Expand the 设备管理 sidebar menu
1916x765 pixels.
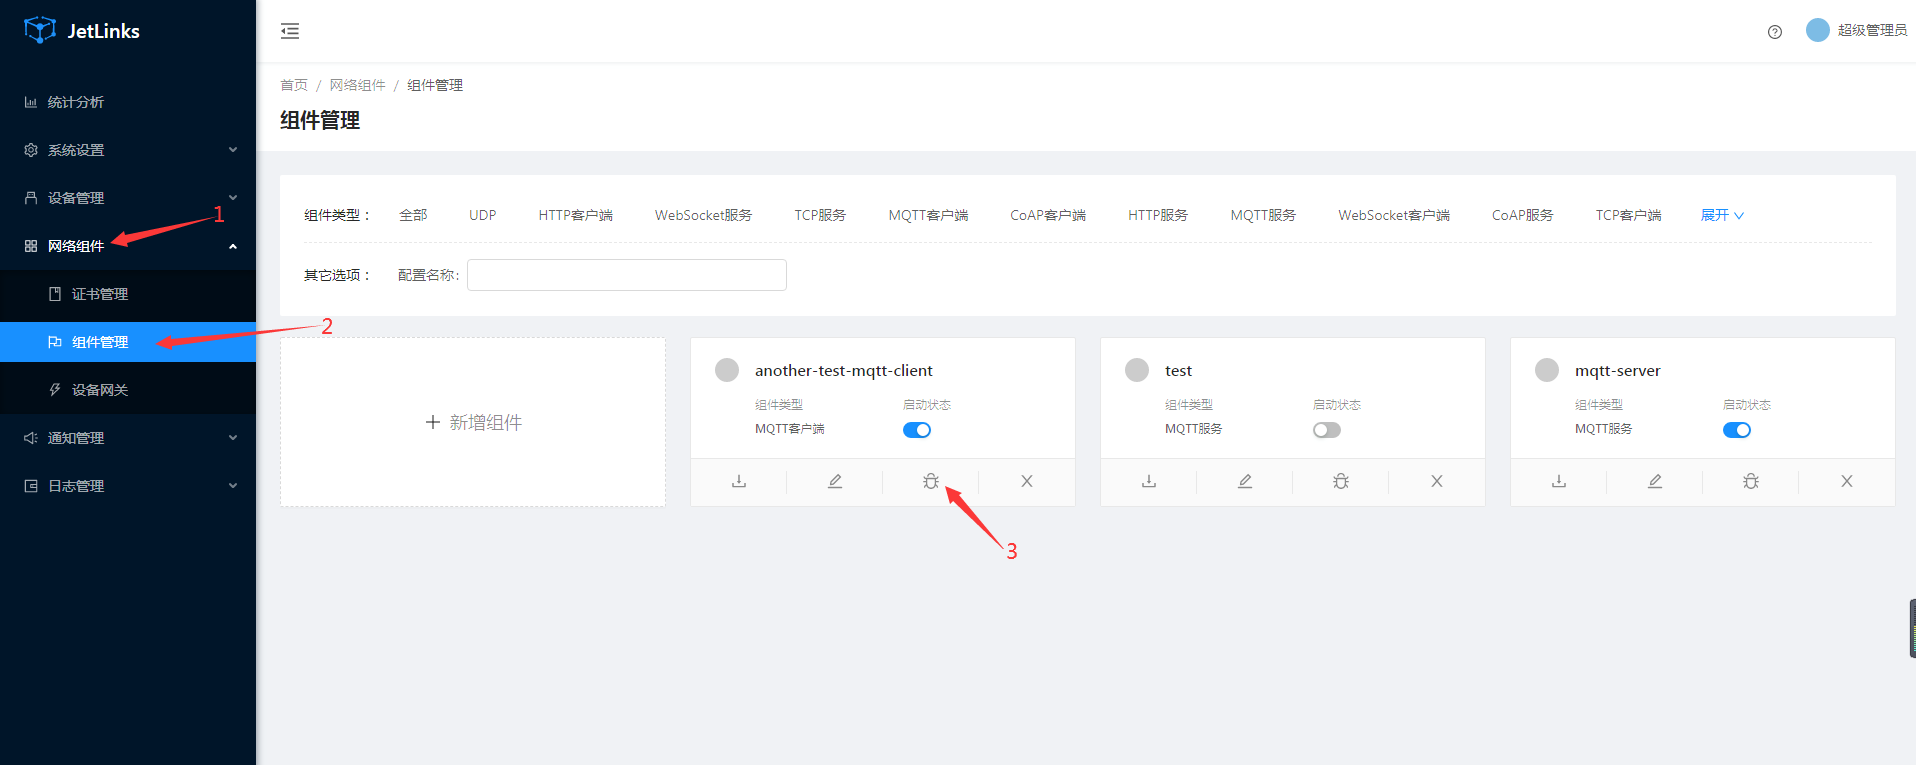128,198
